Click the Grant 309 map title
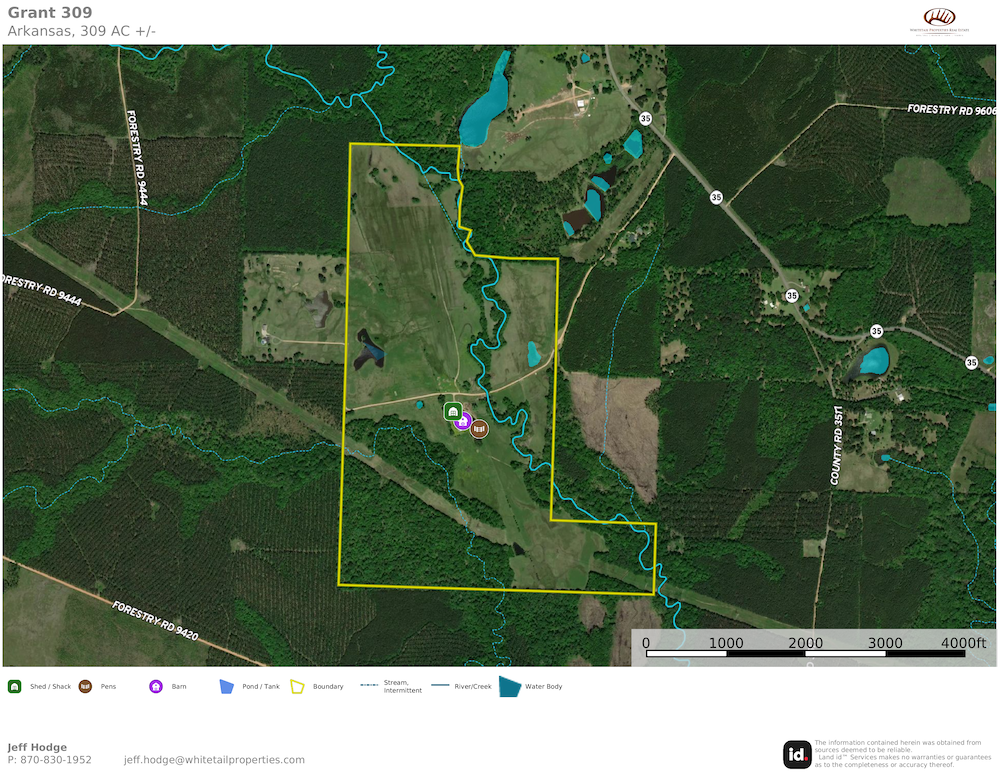This screenshot has width=1000, height=773. tap(50, 13)
